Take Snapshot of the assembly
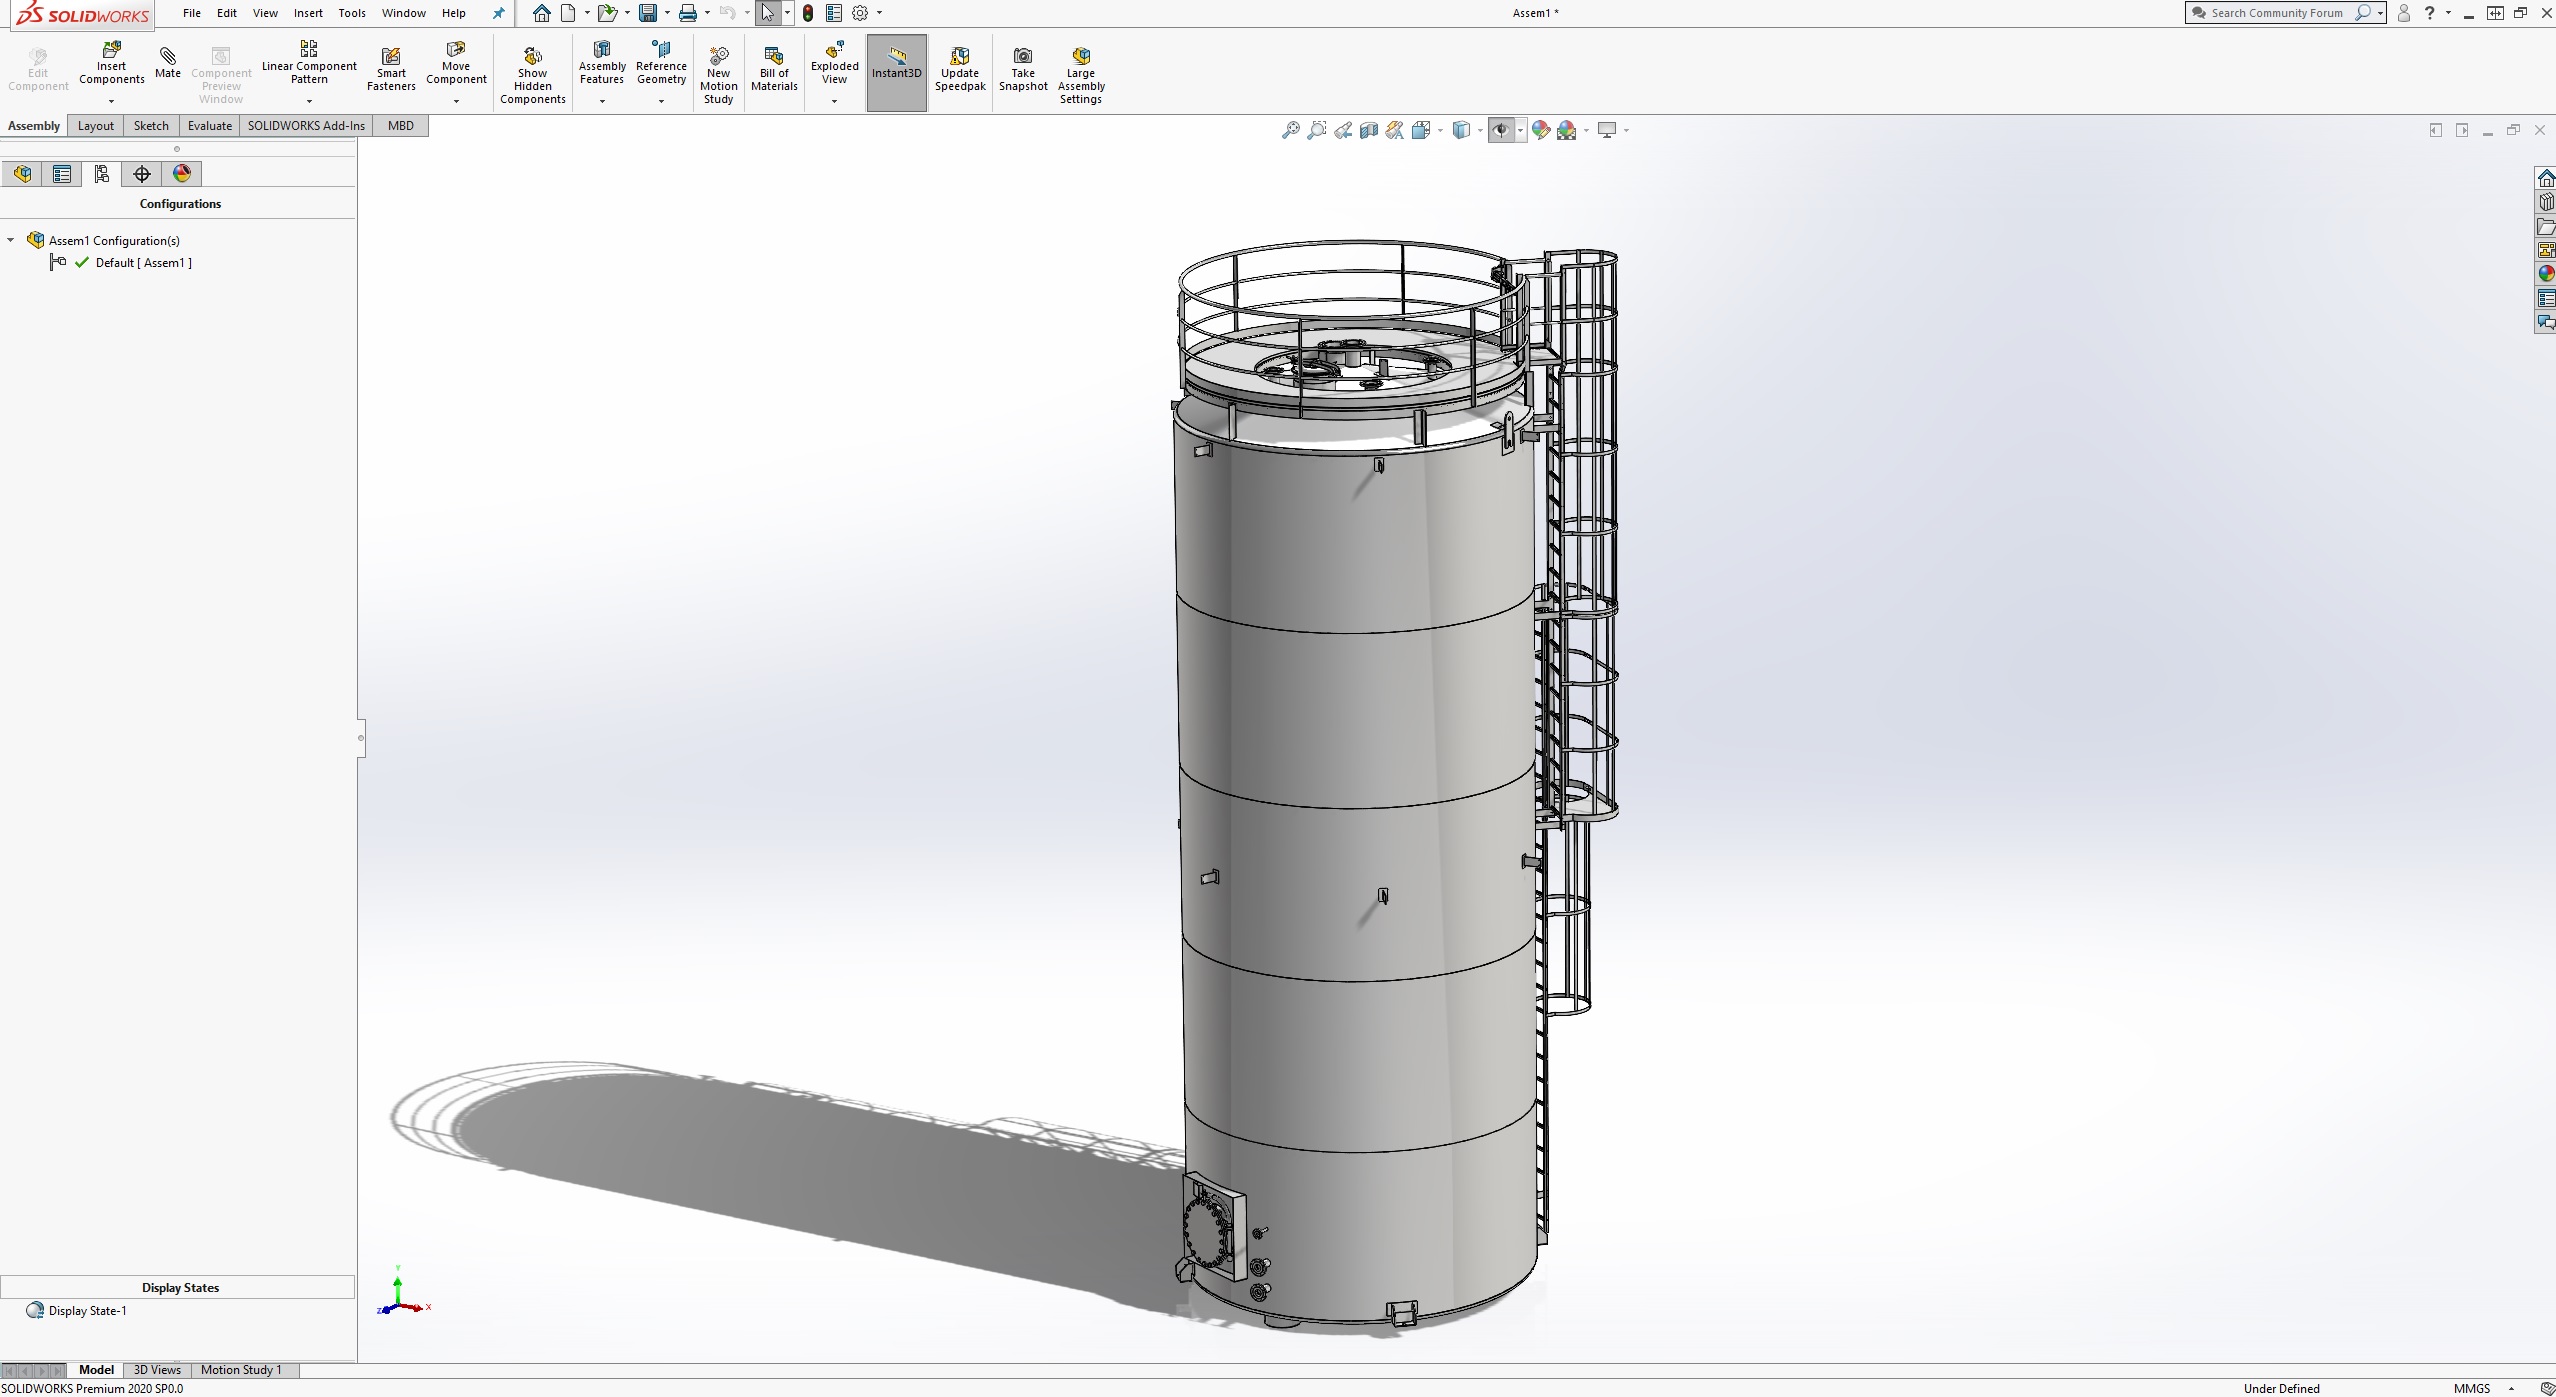Screen dimensions: 2556x1397 [1023, 70]
